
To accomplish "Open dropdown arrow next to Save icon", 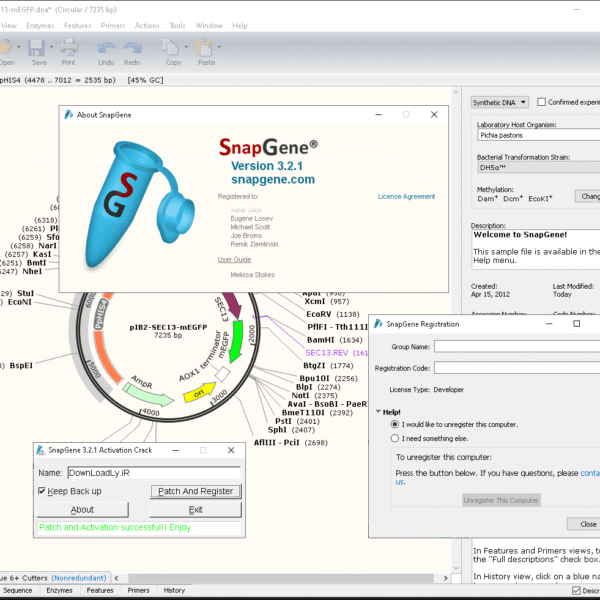I will pos(52,47).
